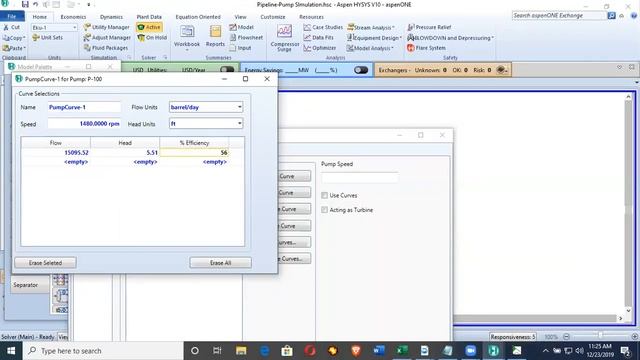Viewport: 640px width, 360px height.
Task: Open the File menu
Action: coord(12,16)
